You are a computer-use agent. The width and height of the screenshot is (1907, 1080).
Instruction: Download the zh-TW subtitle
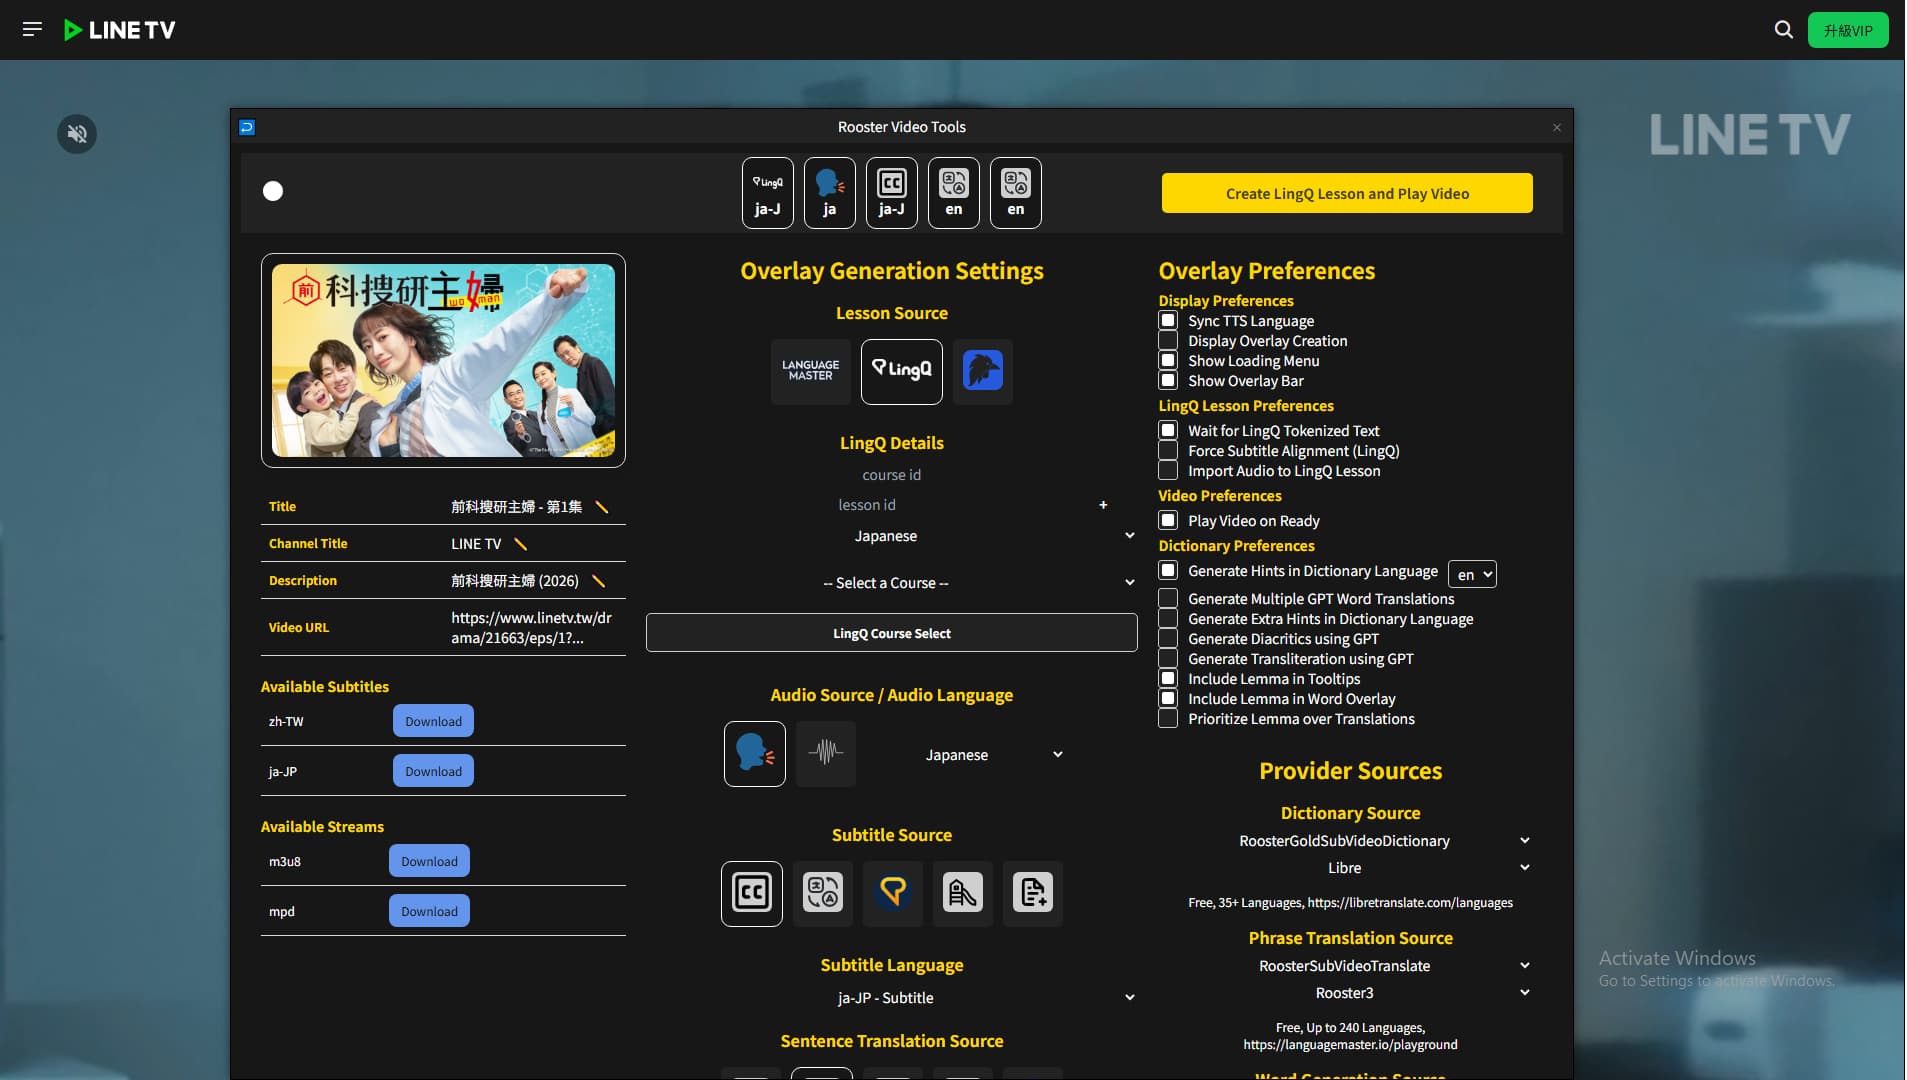[433, 721]
